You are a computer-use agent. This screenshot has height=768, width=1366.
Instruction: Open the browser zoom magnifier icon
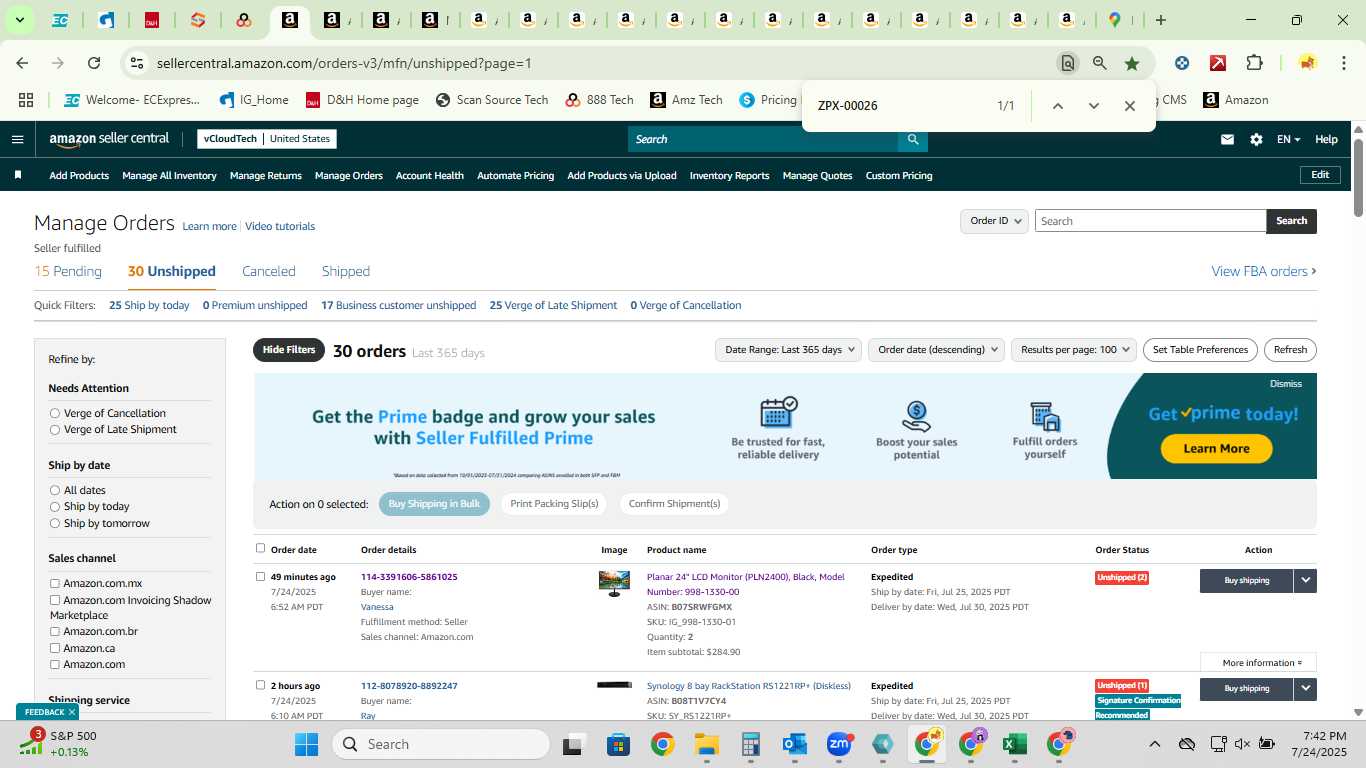[1100, 63]
